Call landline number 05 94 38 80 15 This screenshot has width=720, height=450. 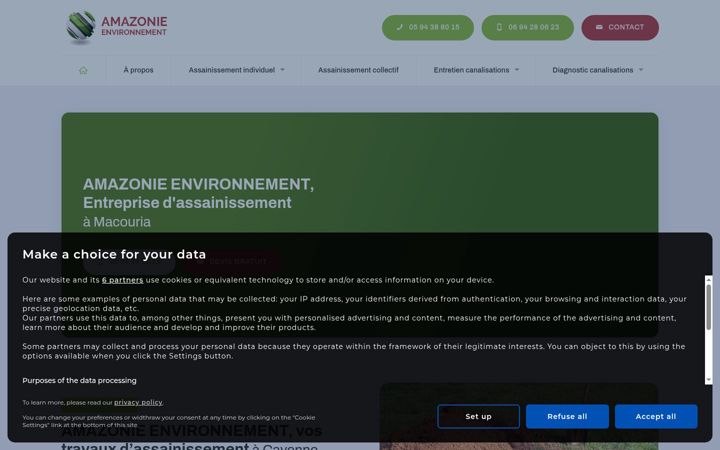pyautogui.click(x=428, y=28)
